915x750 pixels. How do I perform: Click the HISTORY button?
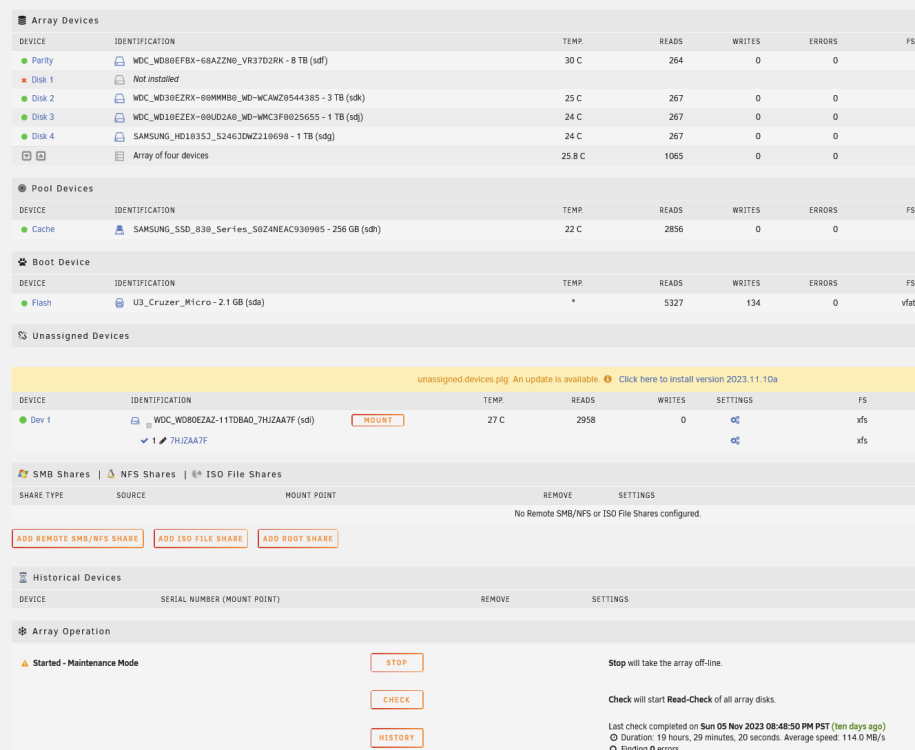pyautogui.click(x=397, y=738)
